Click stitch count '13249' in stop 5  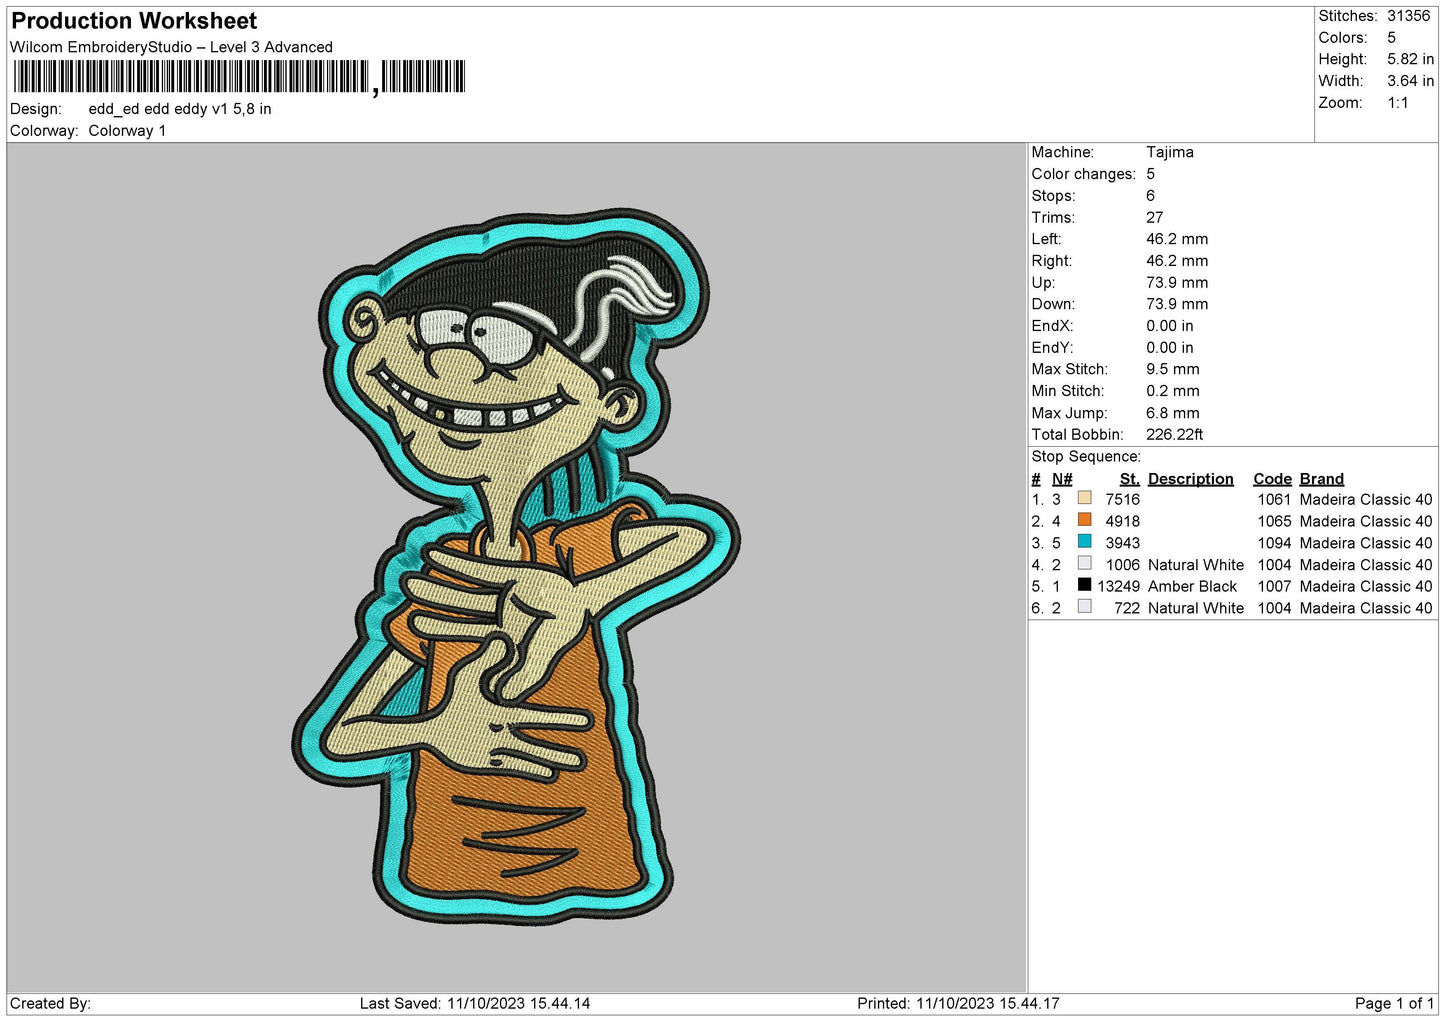(x=1118, y=587)
